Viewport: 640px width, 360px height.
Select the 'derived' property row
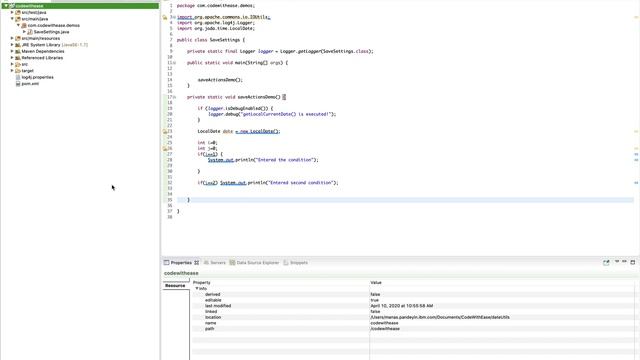pos(412,294)
